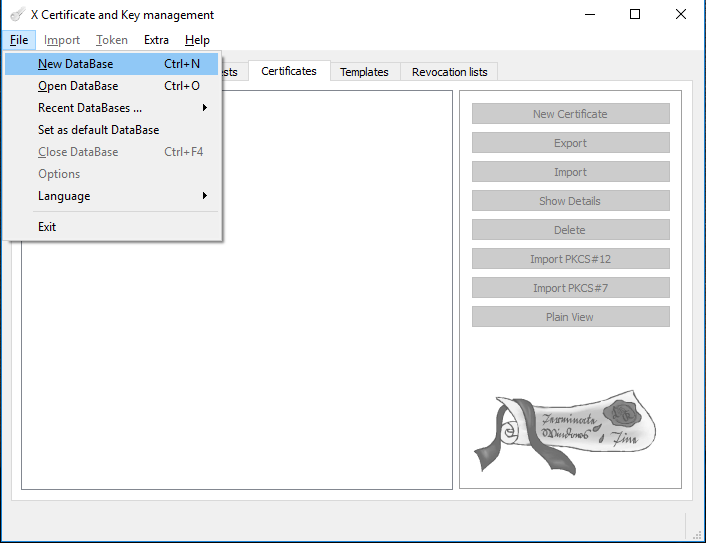
Task: Click the Show Details button
Action: point(570,201)
